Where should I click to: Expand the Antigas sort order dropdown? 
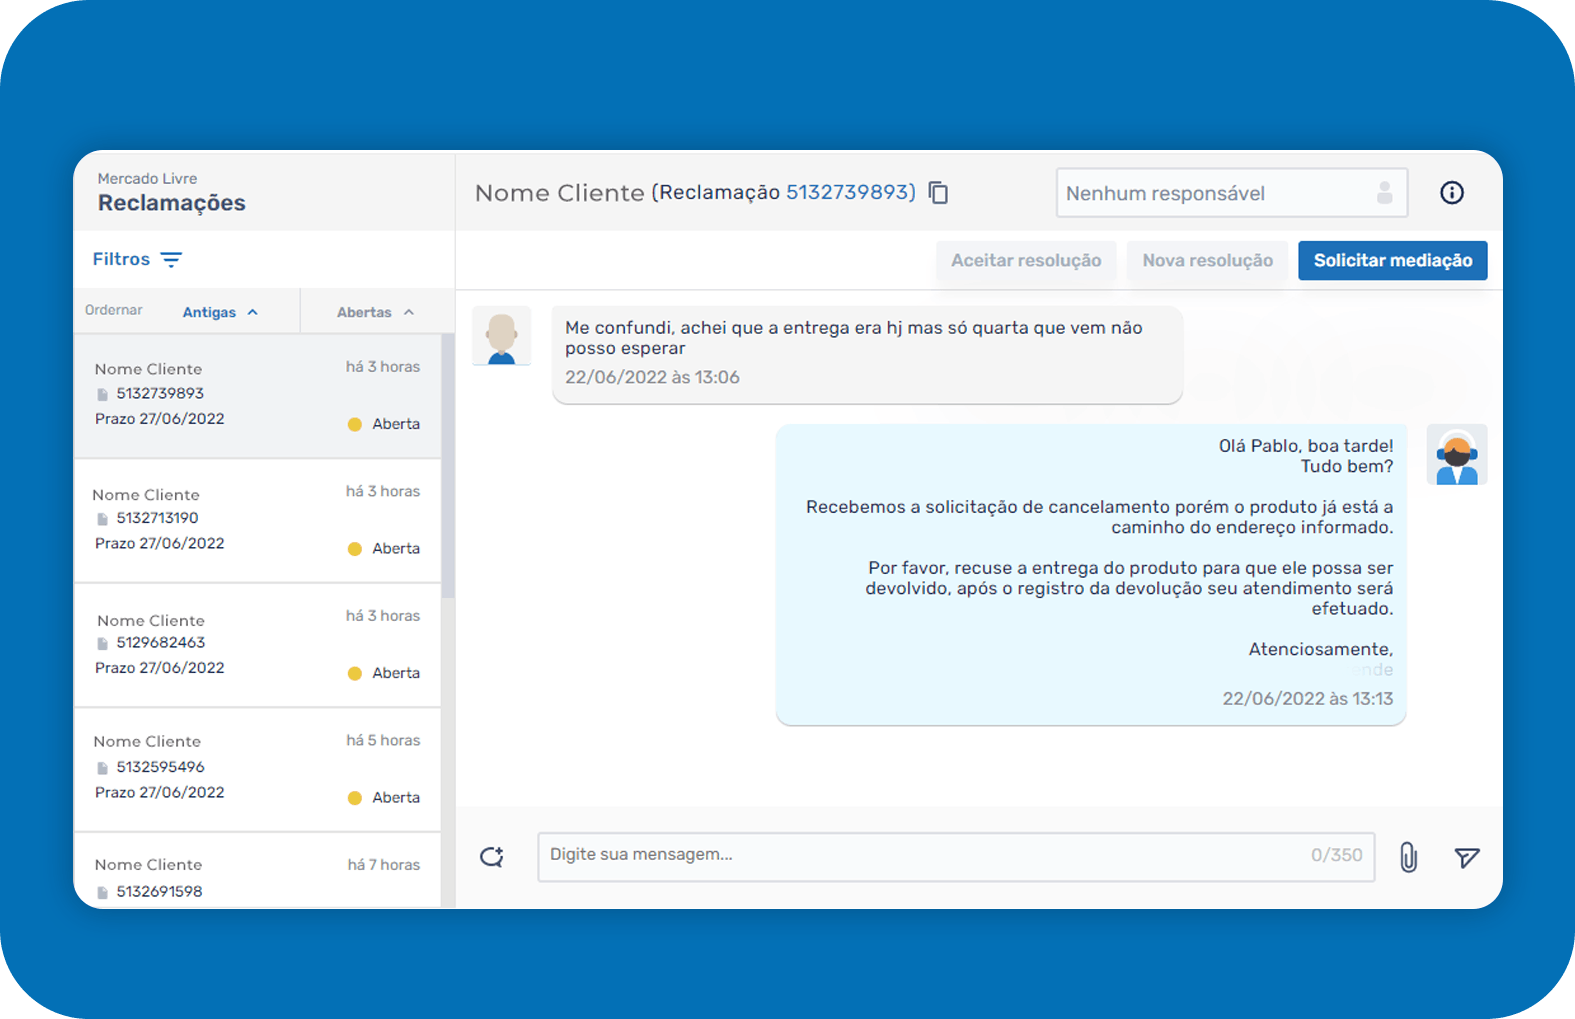pos(220,312)
